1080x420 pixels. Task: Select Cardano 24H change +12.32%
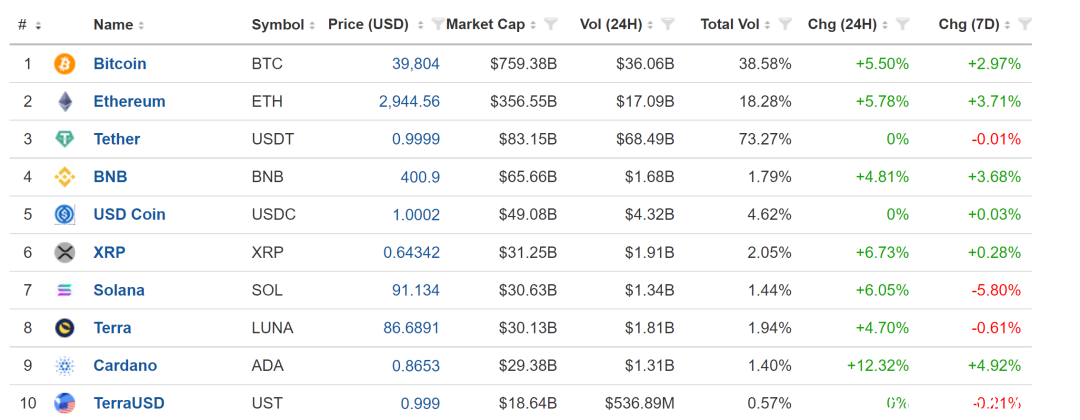coord(878,366)
